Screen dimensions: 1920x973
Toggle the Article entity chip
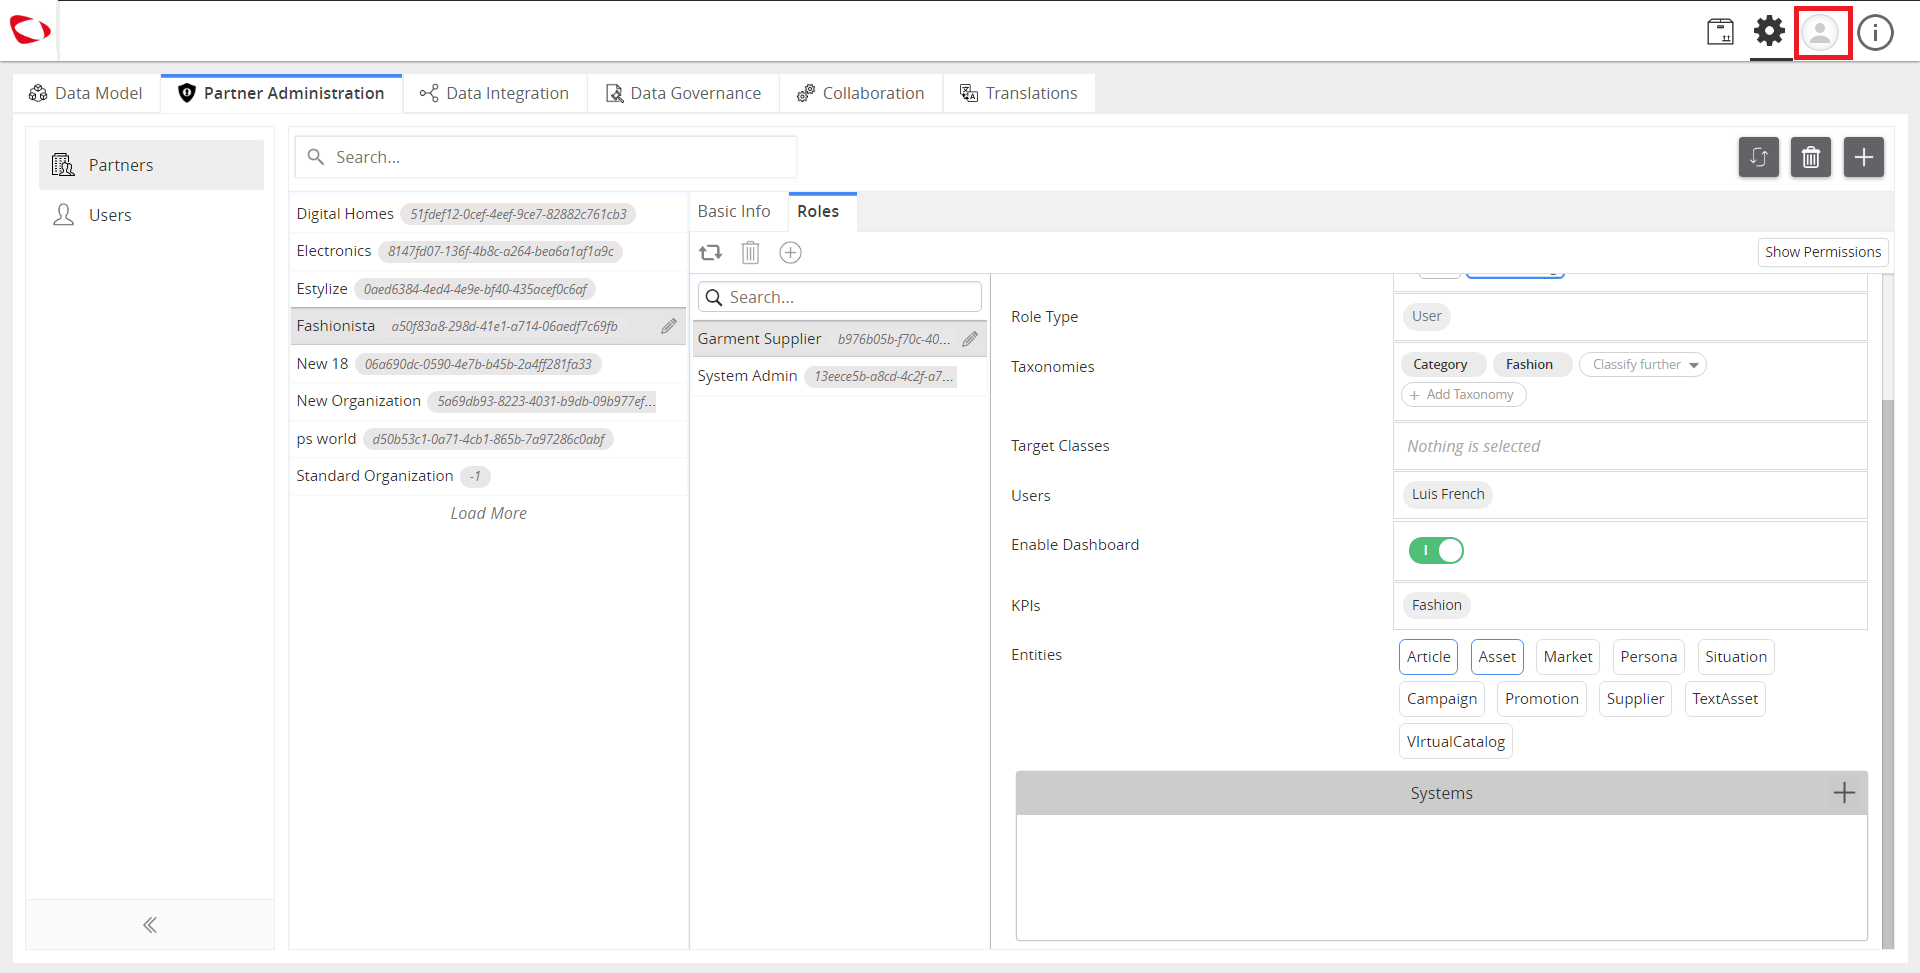click(x=1428, y=657)
